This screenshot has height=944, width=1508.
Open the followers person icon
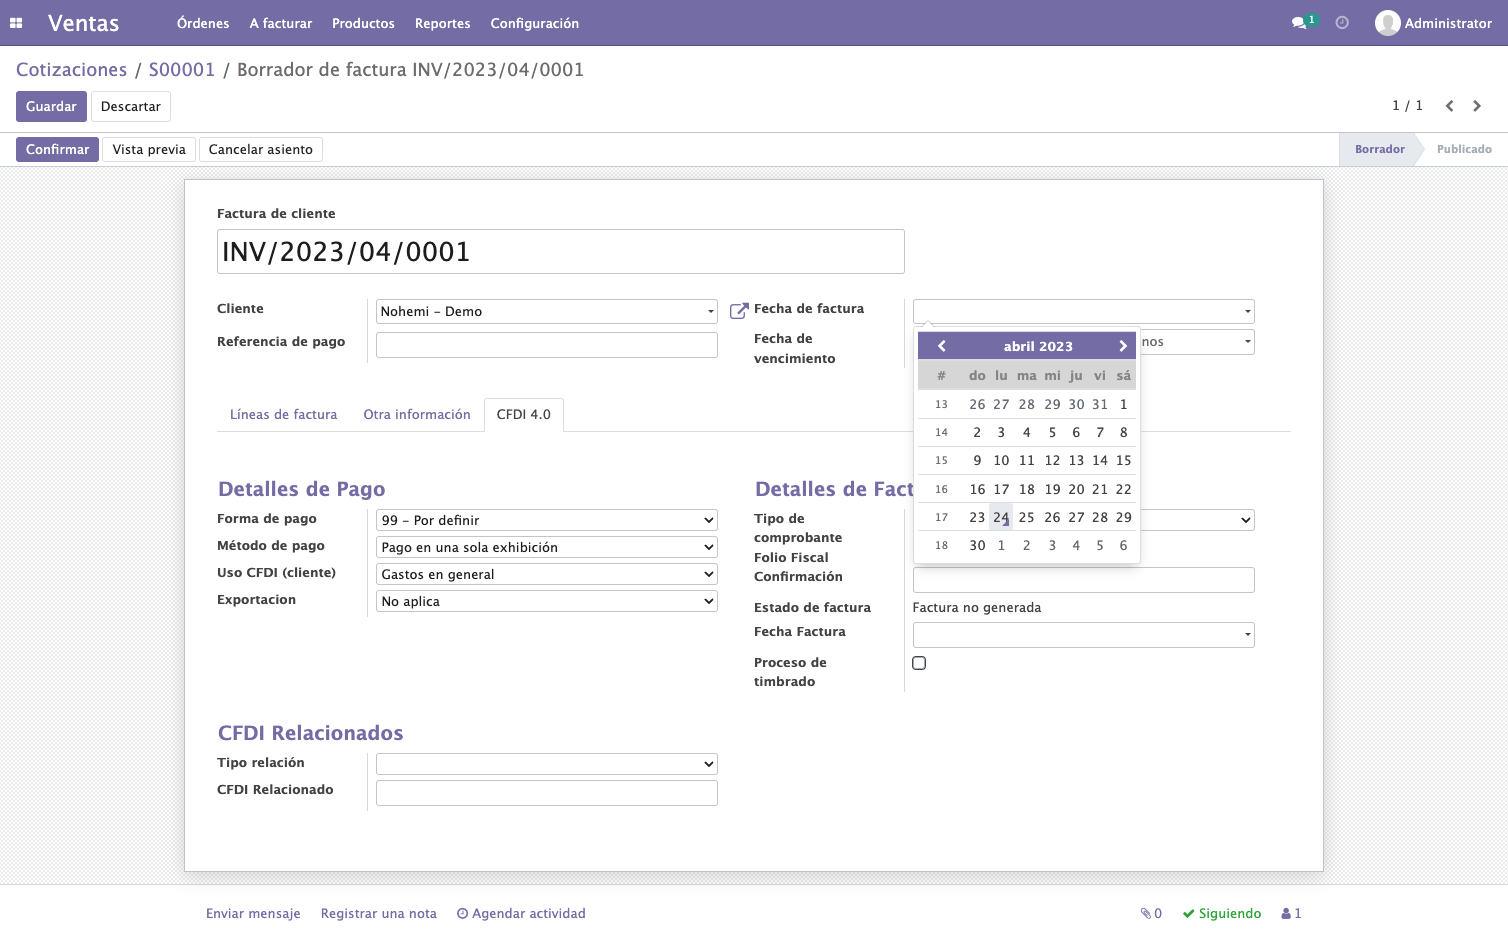click(1286, 914)
